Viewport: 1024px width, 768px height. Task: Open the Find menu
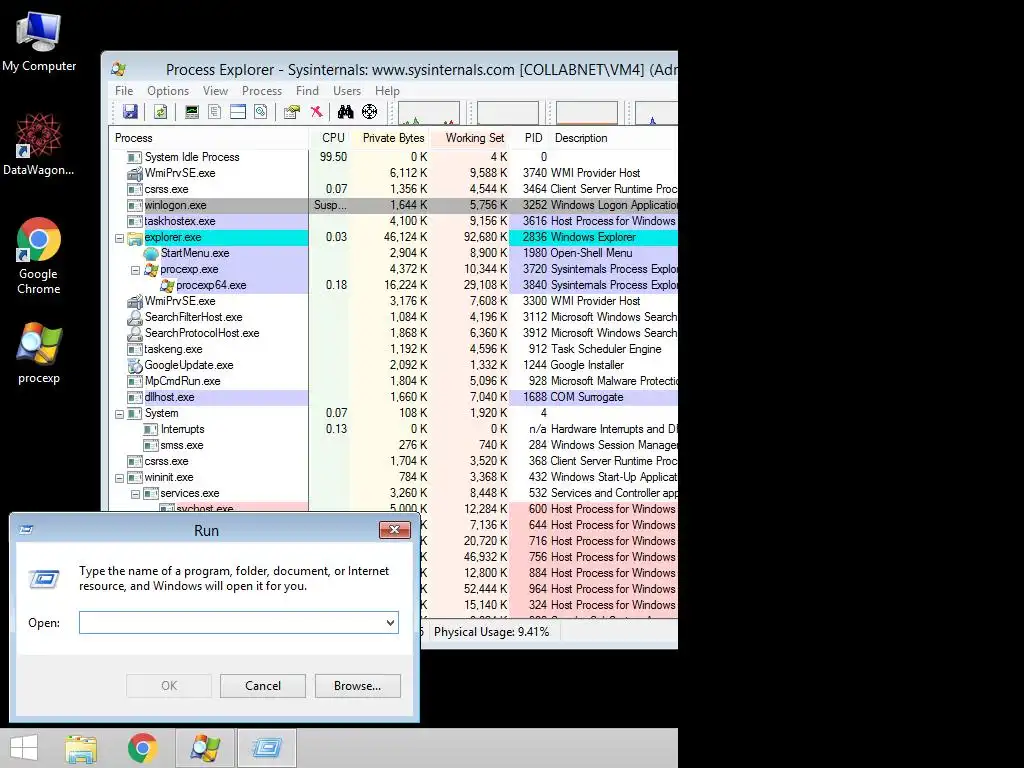tap(307, 91)
